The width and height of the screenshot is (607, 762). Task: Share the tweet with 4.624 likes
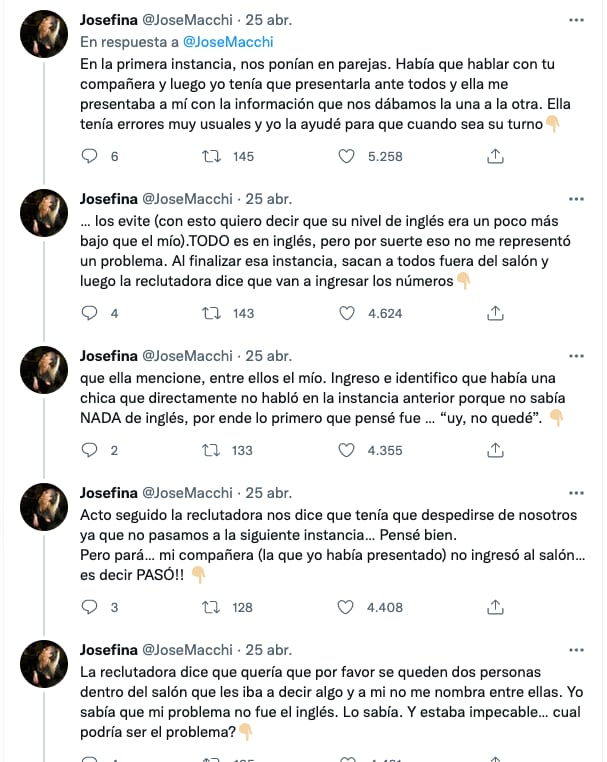pyautogui.click(x=495, y=313)
